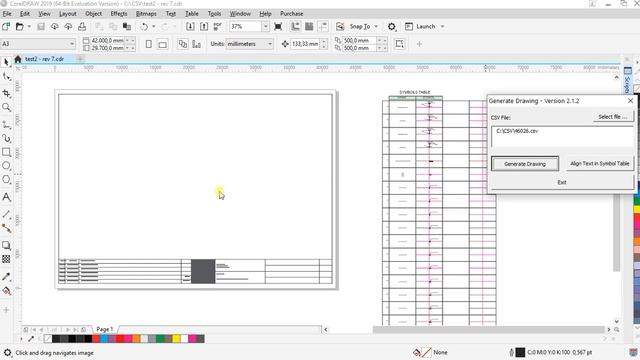The height and width of the screenshot is (360, 640).
Task: Select the Crop tool
Action: point(6,93)
